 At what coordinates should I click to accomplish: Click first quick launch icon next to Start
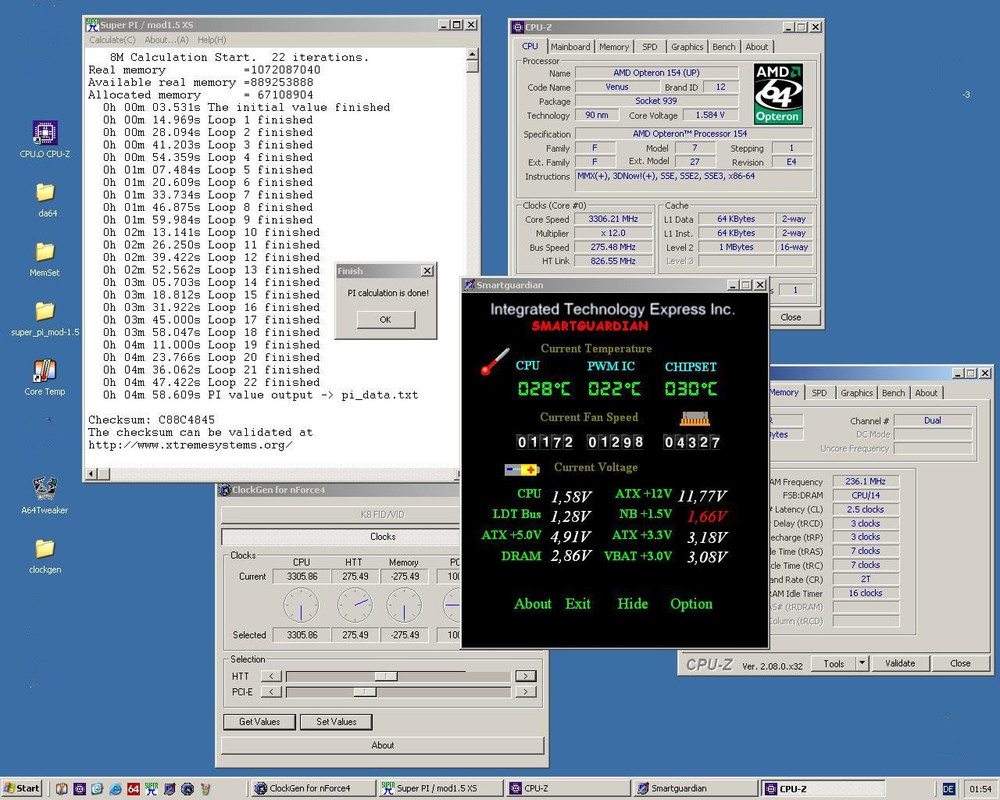(61, 789)
